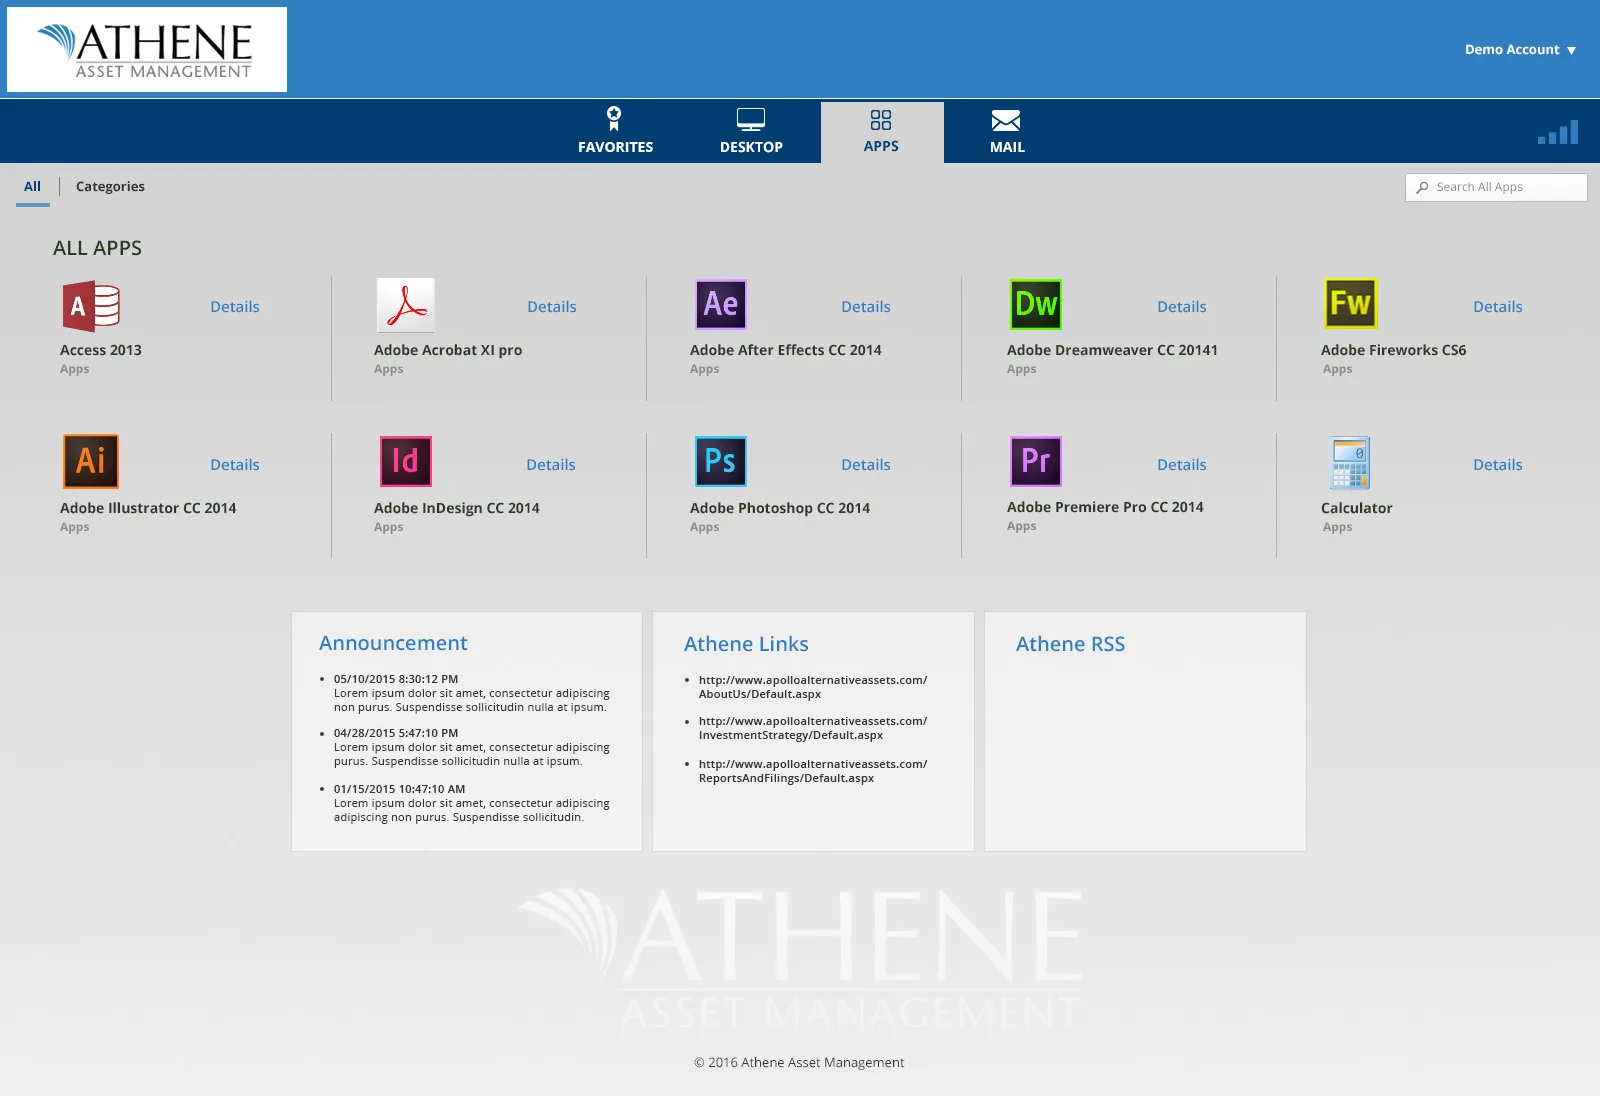This screenshot has width=1600, height=1096.
Task: Click the Desktop monitor icon
Action: click(x=751, y=120)
